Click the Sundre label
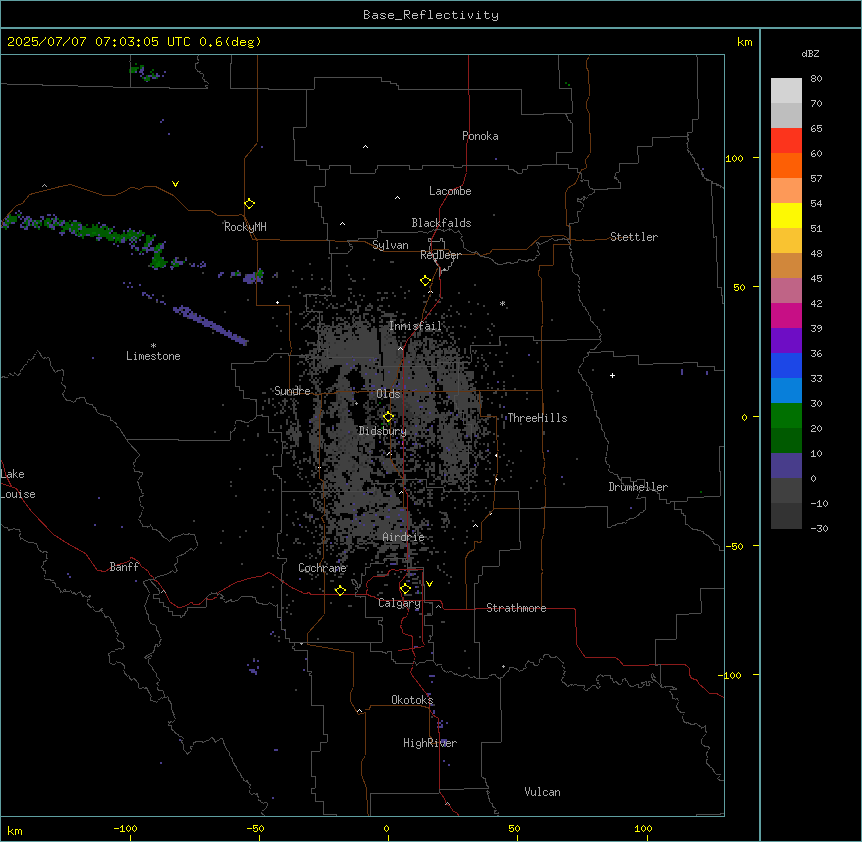Screen dimensions: 862x842 click(x=292, y=391)
